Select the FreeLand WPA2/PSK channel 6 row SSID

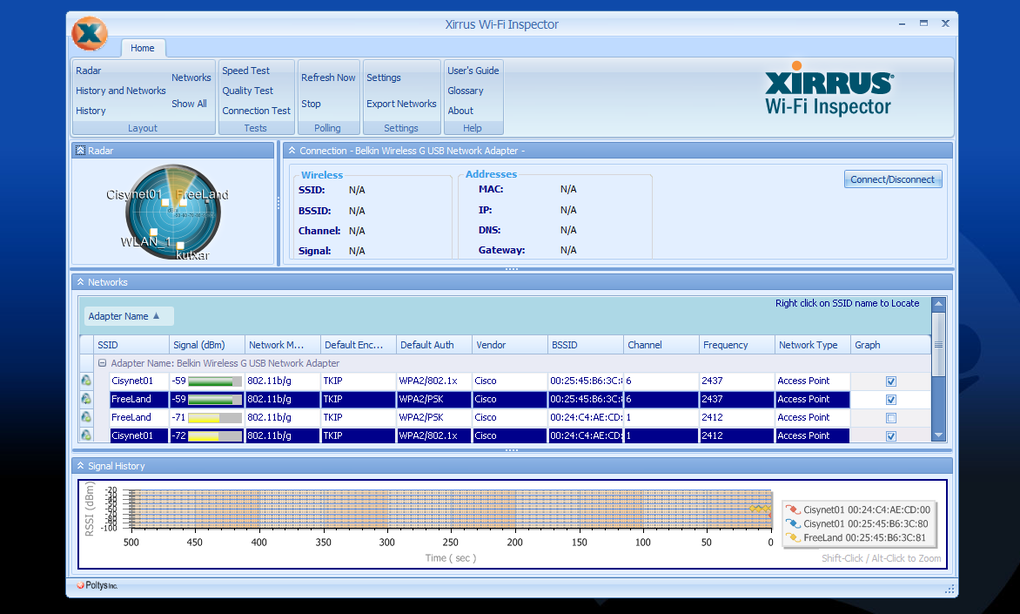coord(139,399)
